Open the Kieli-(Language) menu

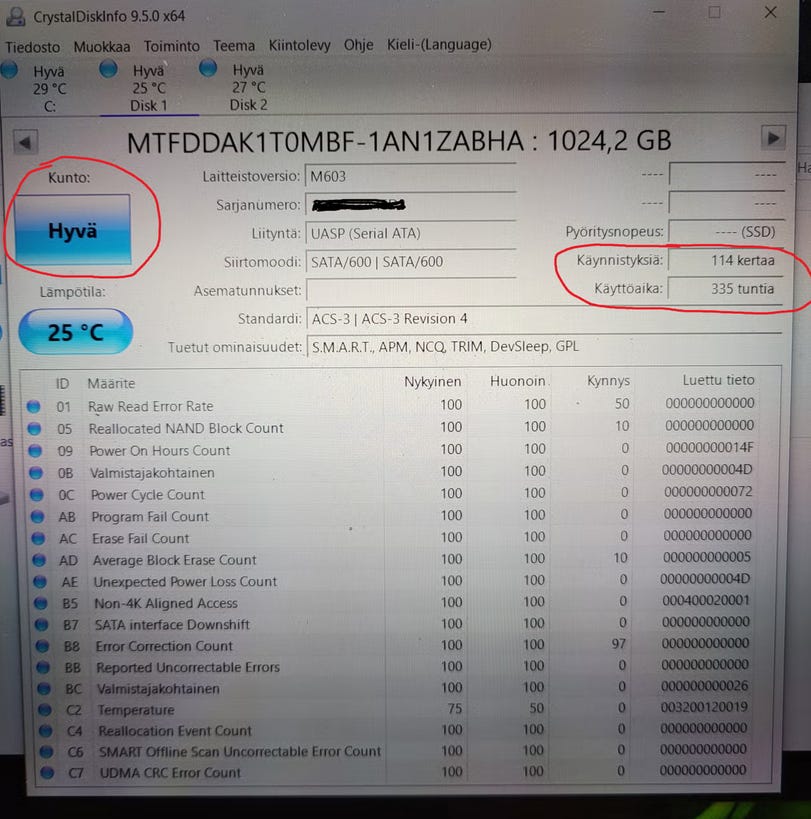point(439,44)
